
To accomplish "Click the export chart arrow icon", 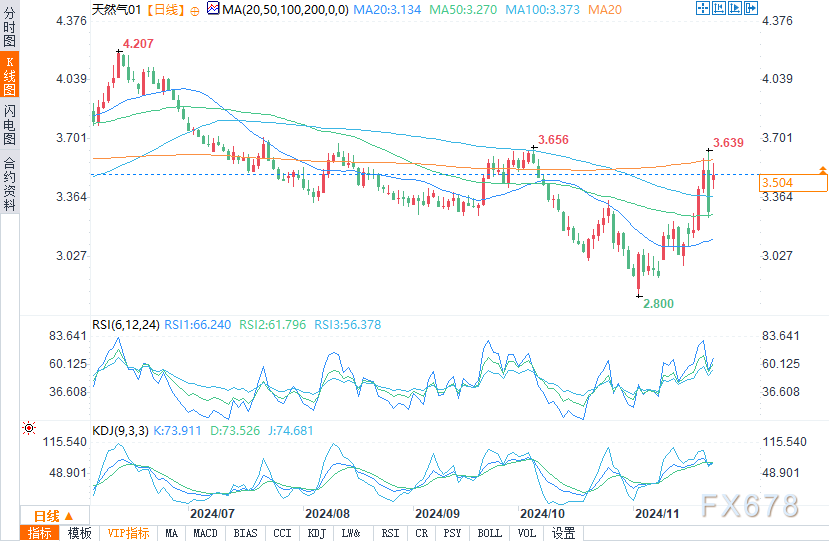I will pyautogui.click(x=751, y=8).
